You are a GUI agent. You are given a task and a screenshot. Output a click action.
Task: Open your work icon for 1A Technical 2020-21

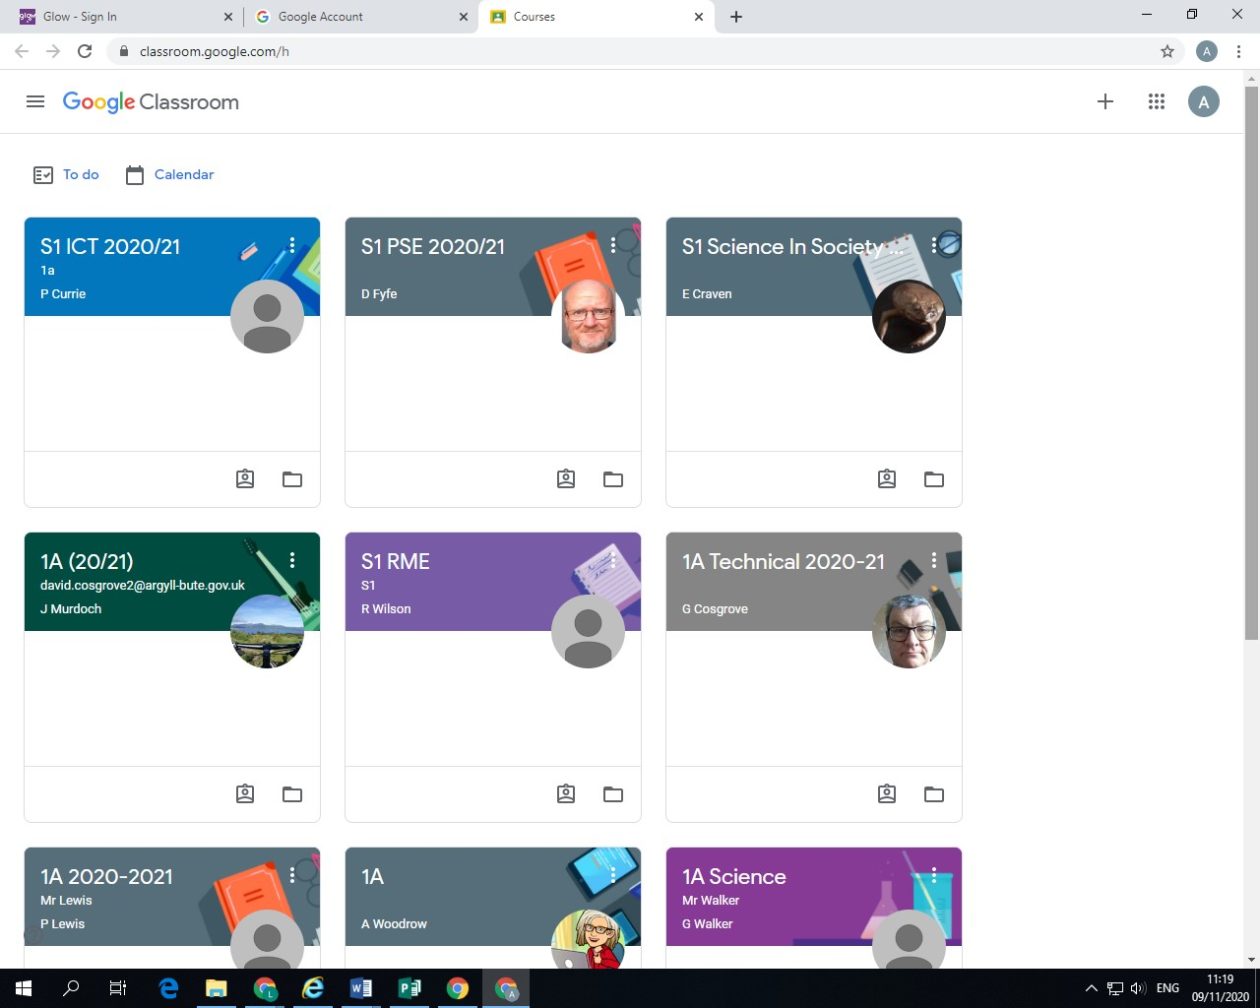click(887, 794)
